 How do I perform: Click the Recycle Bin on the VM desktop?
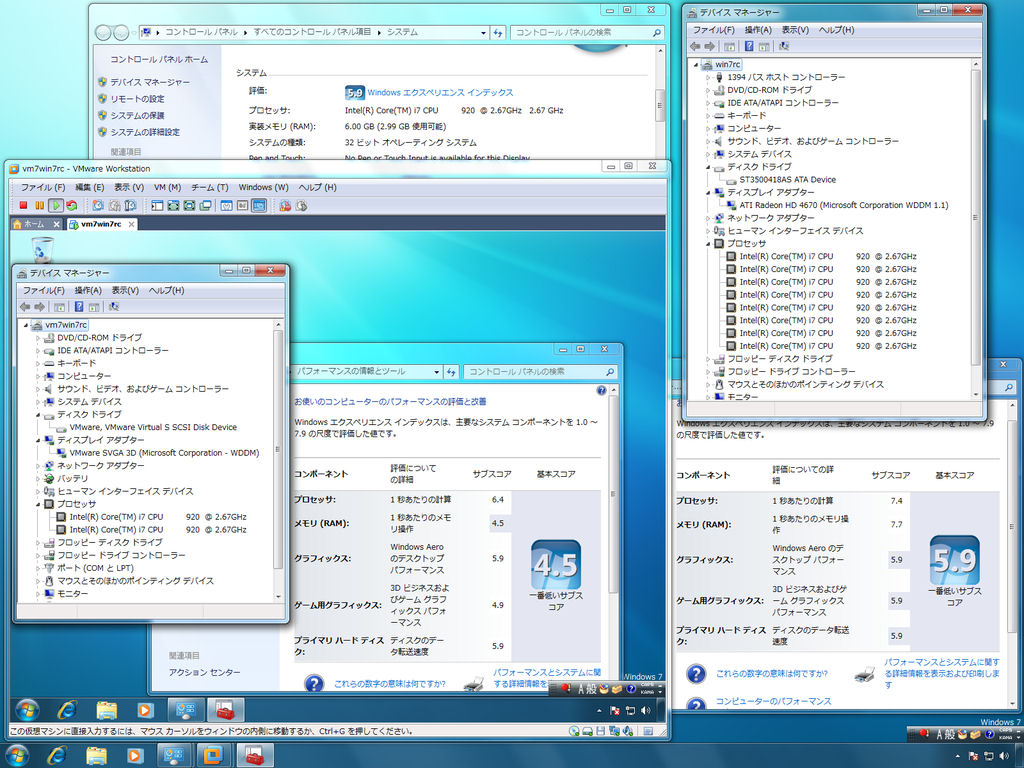(x=42, y=249)
